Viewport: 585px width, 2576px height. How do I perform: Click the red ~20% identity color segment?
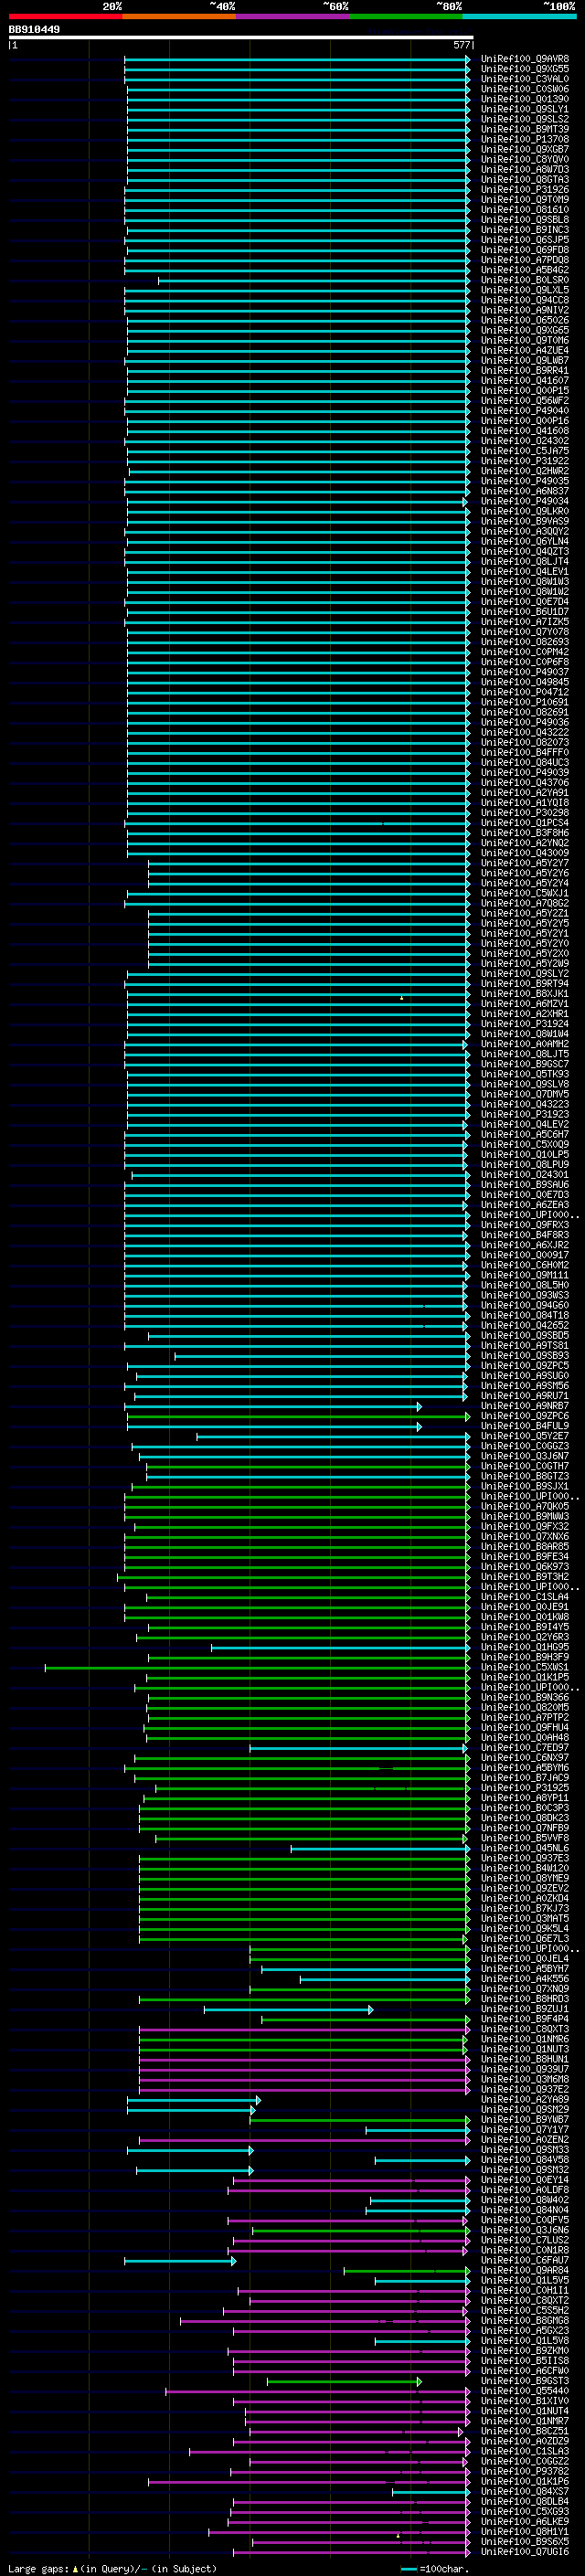coord(65,16)
